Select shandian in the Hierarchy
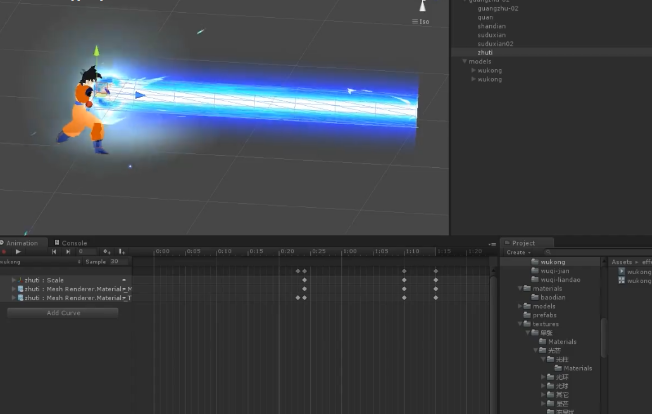652x414 pixels. coord(491,26)
